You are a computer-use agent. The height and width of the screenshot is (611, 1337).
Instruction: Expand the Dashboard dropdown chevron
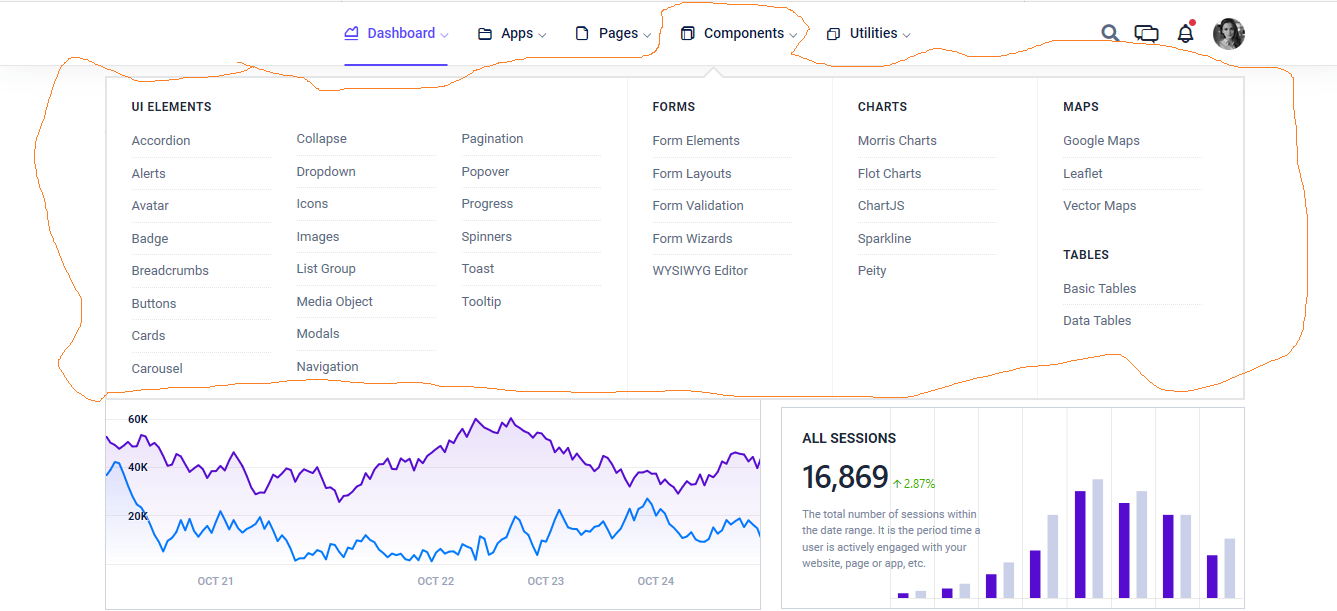[x=444, y=35]
